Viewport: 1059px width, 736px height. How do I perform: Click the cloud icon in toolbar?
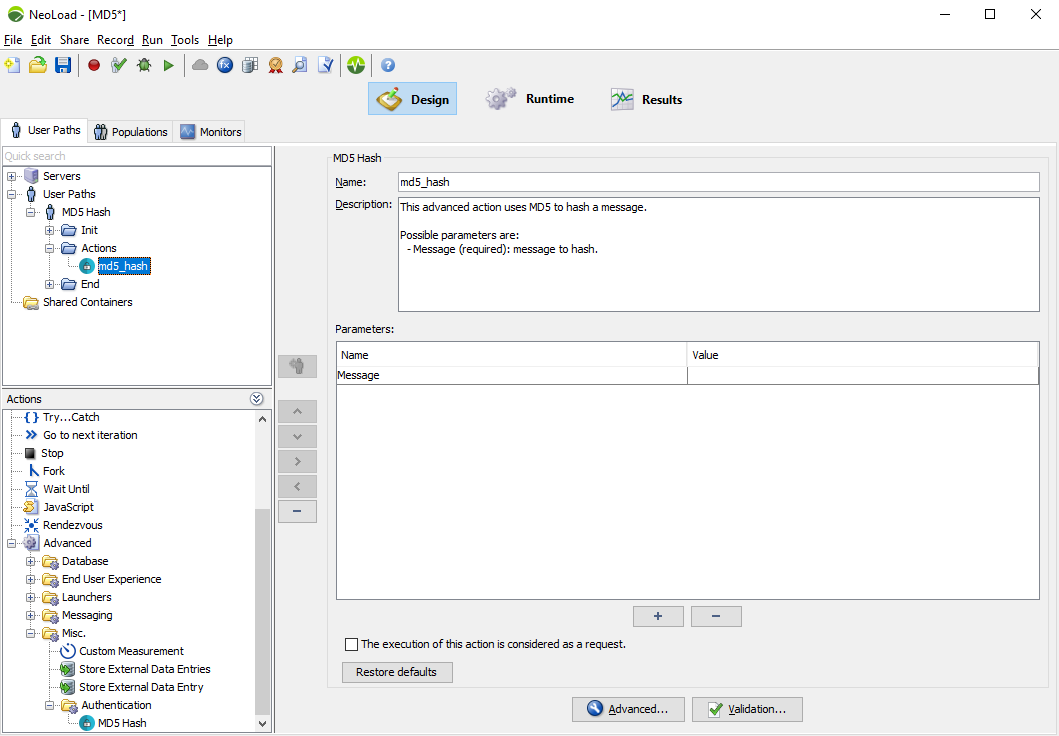coord(200,65)
